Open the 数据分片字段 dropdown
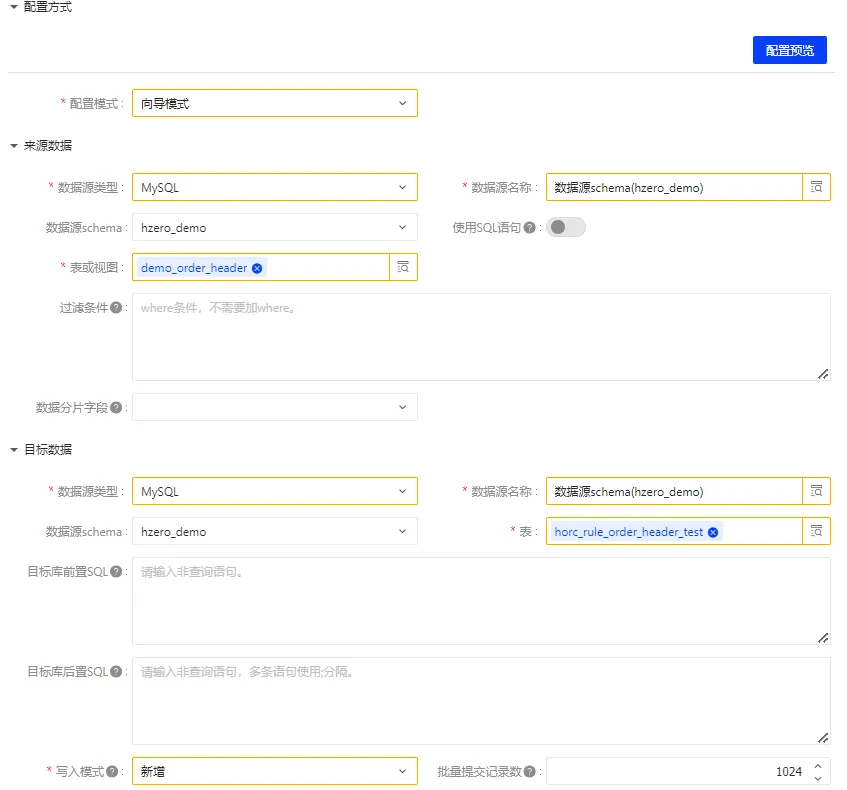Image resolution: width=847 pixels, height=790 pixels. (x=274, y=407)
